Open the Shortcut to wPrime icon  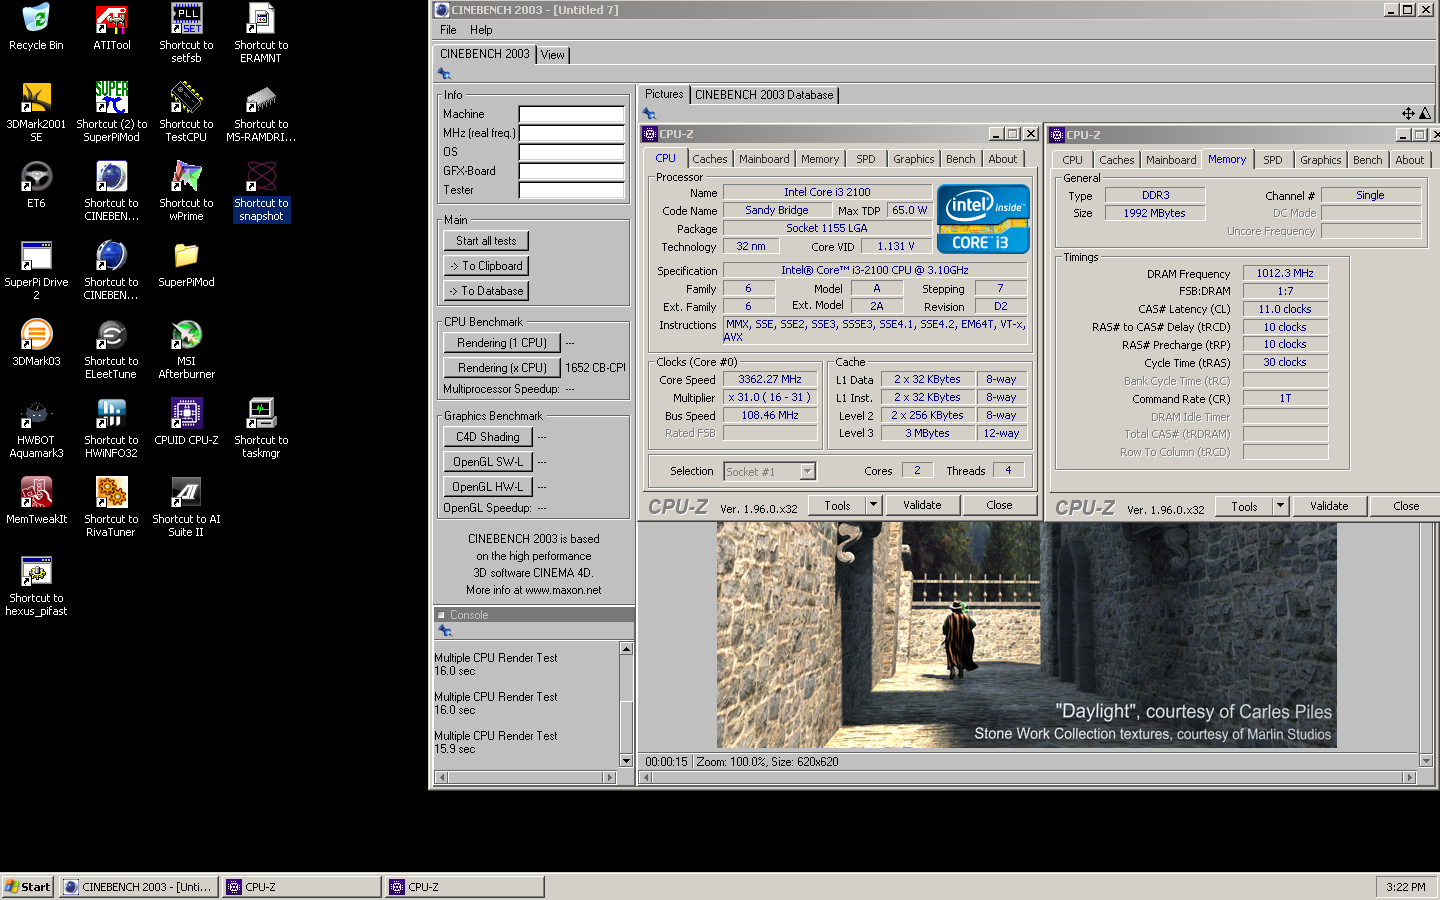coord(186,191)
